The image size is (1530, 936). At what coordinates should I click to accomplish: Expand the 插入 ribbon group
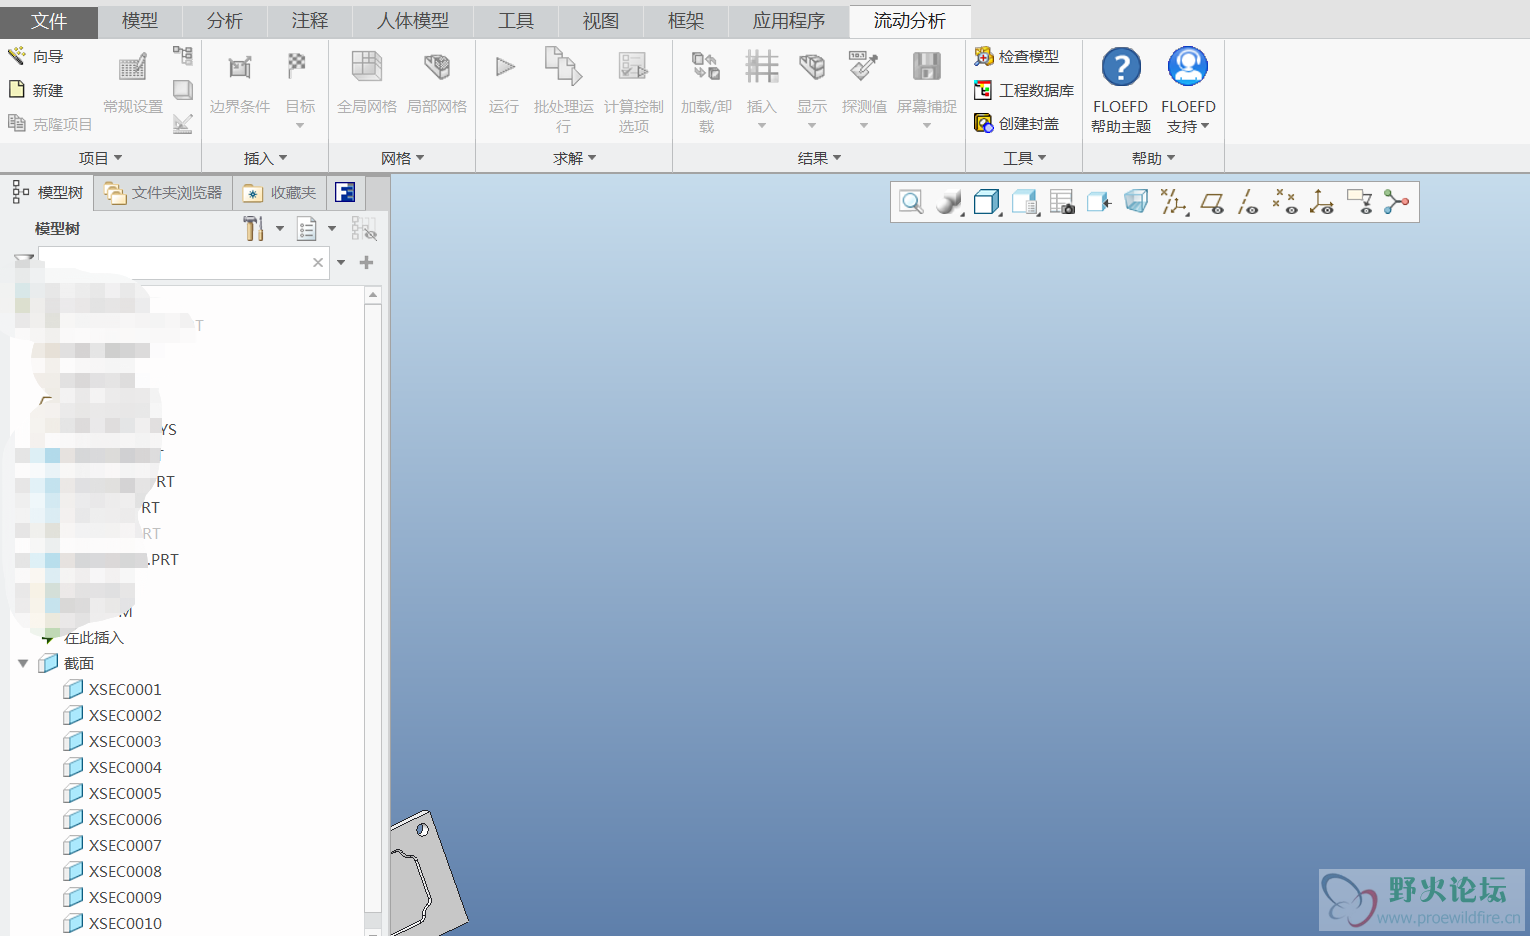(x=265, y=158)
